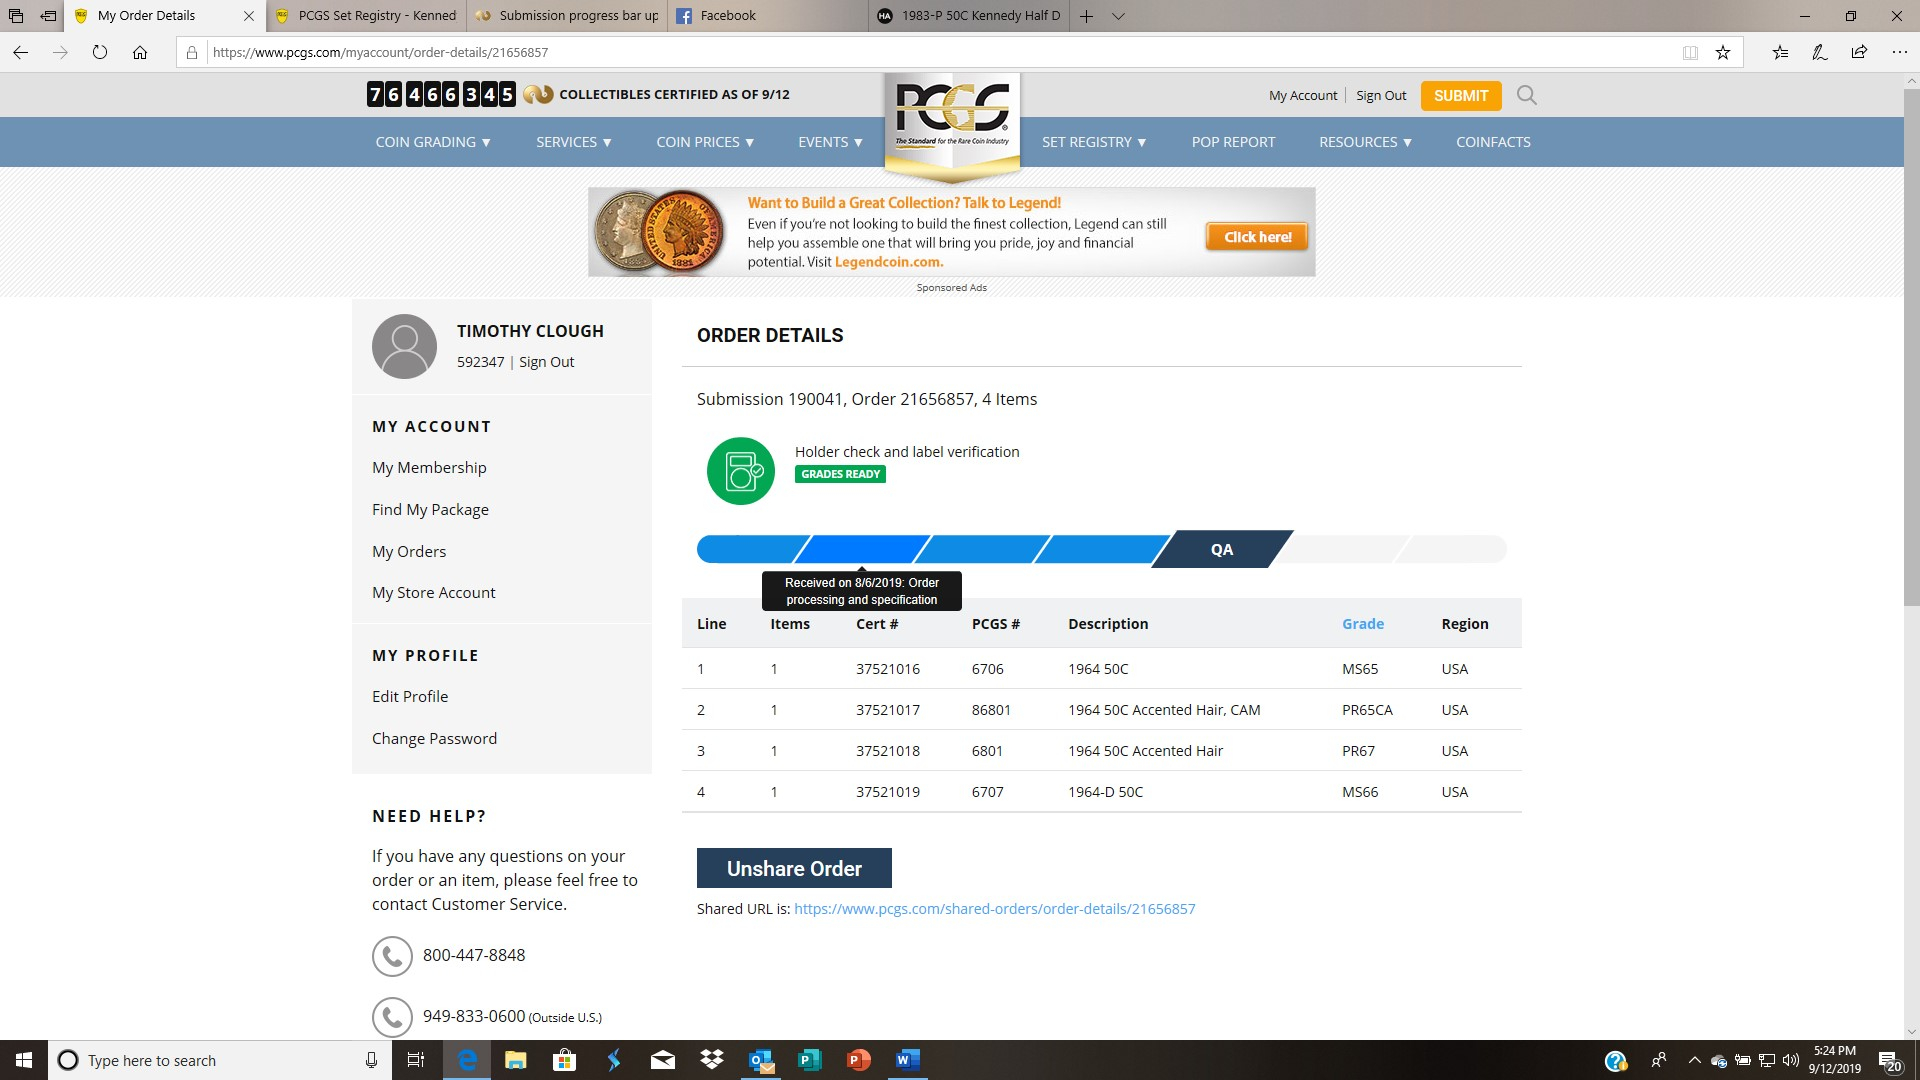
Task: Click the user avatar icon
Action: [x=404, y=346]
